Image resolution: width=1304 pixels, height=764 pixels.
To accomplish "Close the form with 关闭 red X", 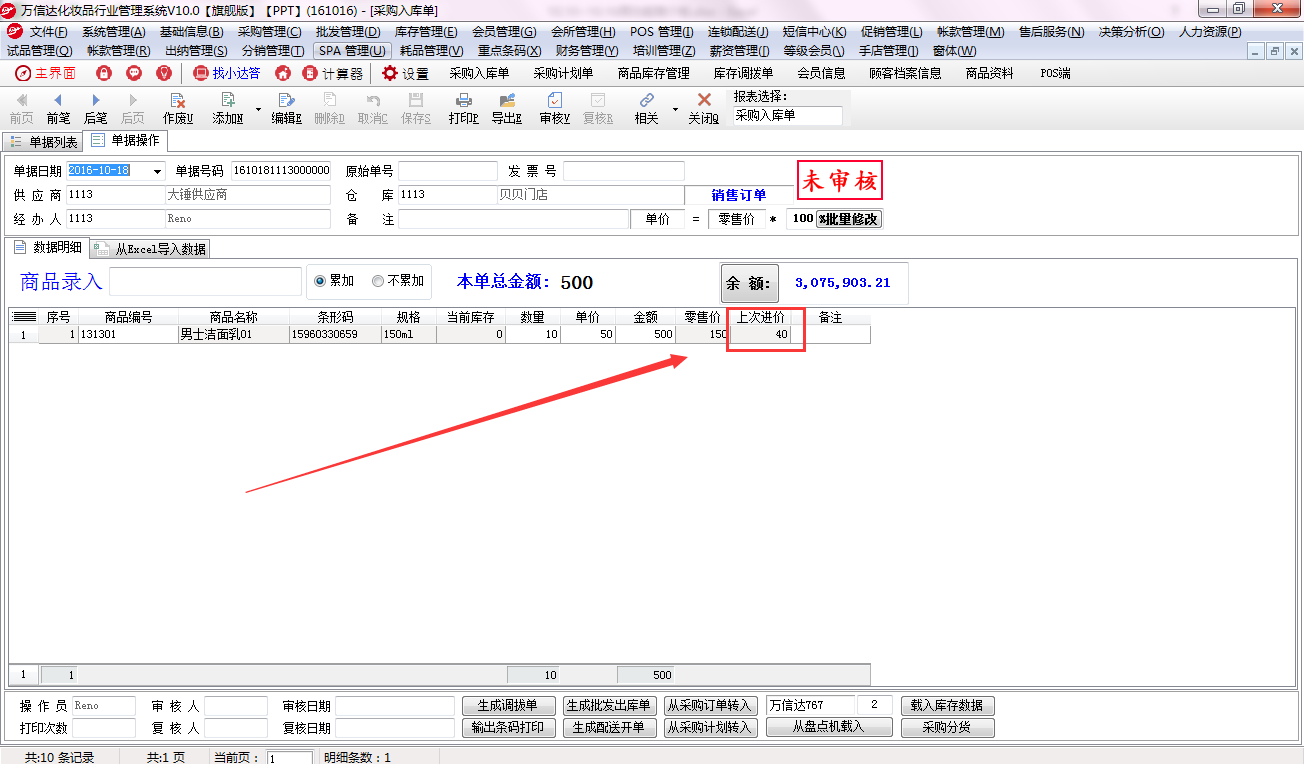I will (704, 108).
